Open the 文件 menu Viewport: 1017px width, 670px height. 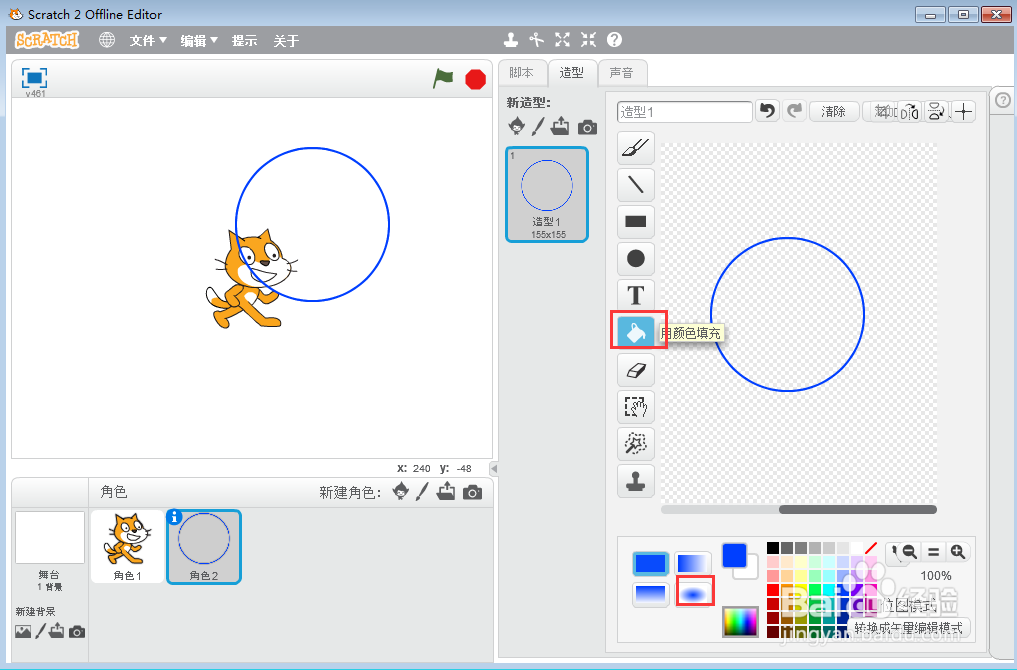[148, 41]
